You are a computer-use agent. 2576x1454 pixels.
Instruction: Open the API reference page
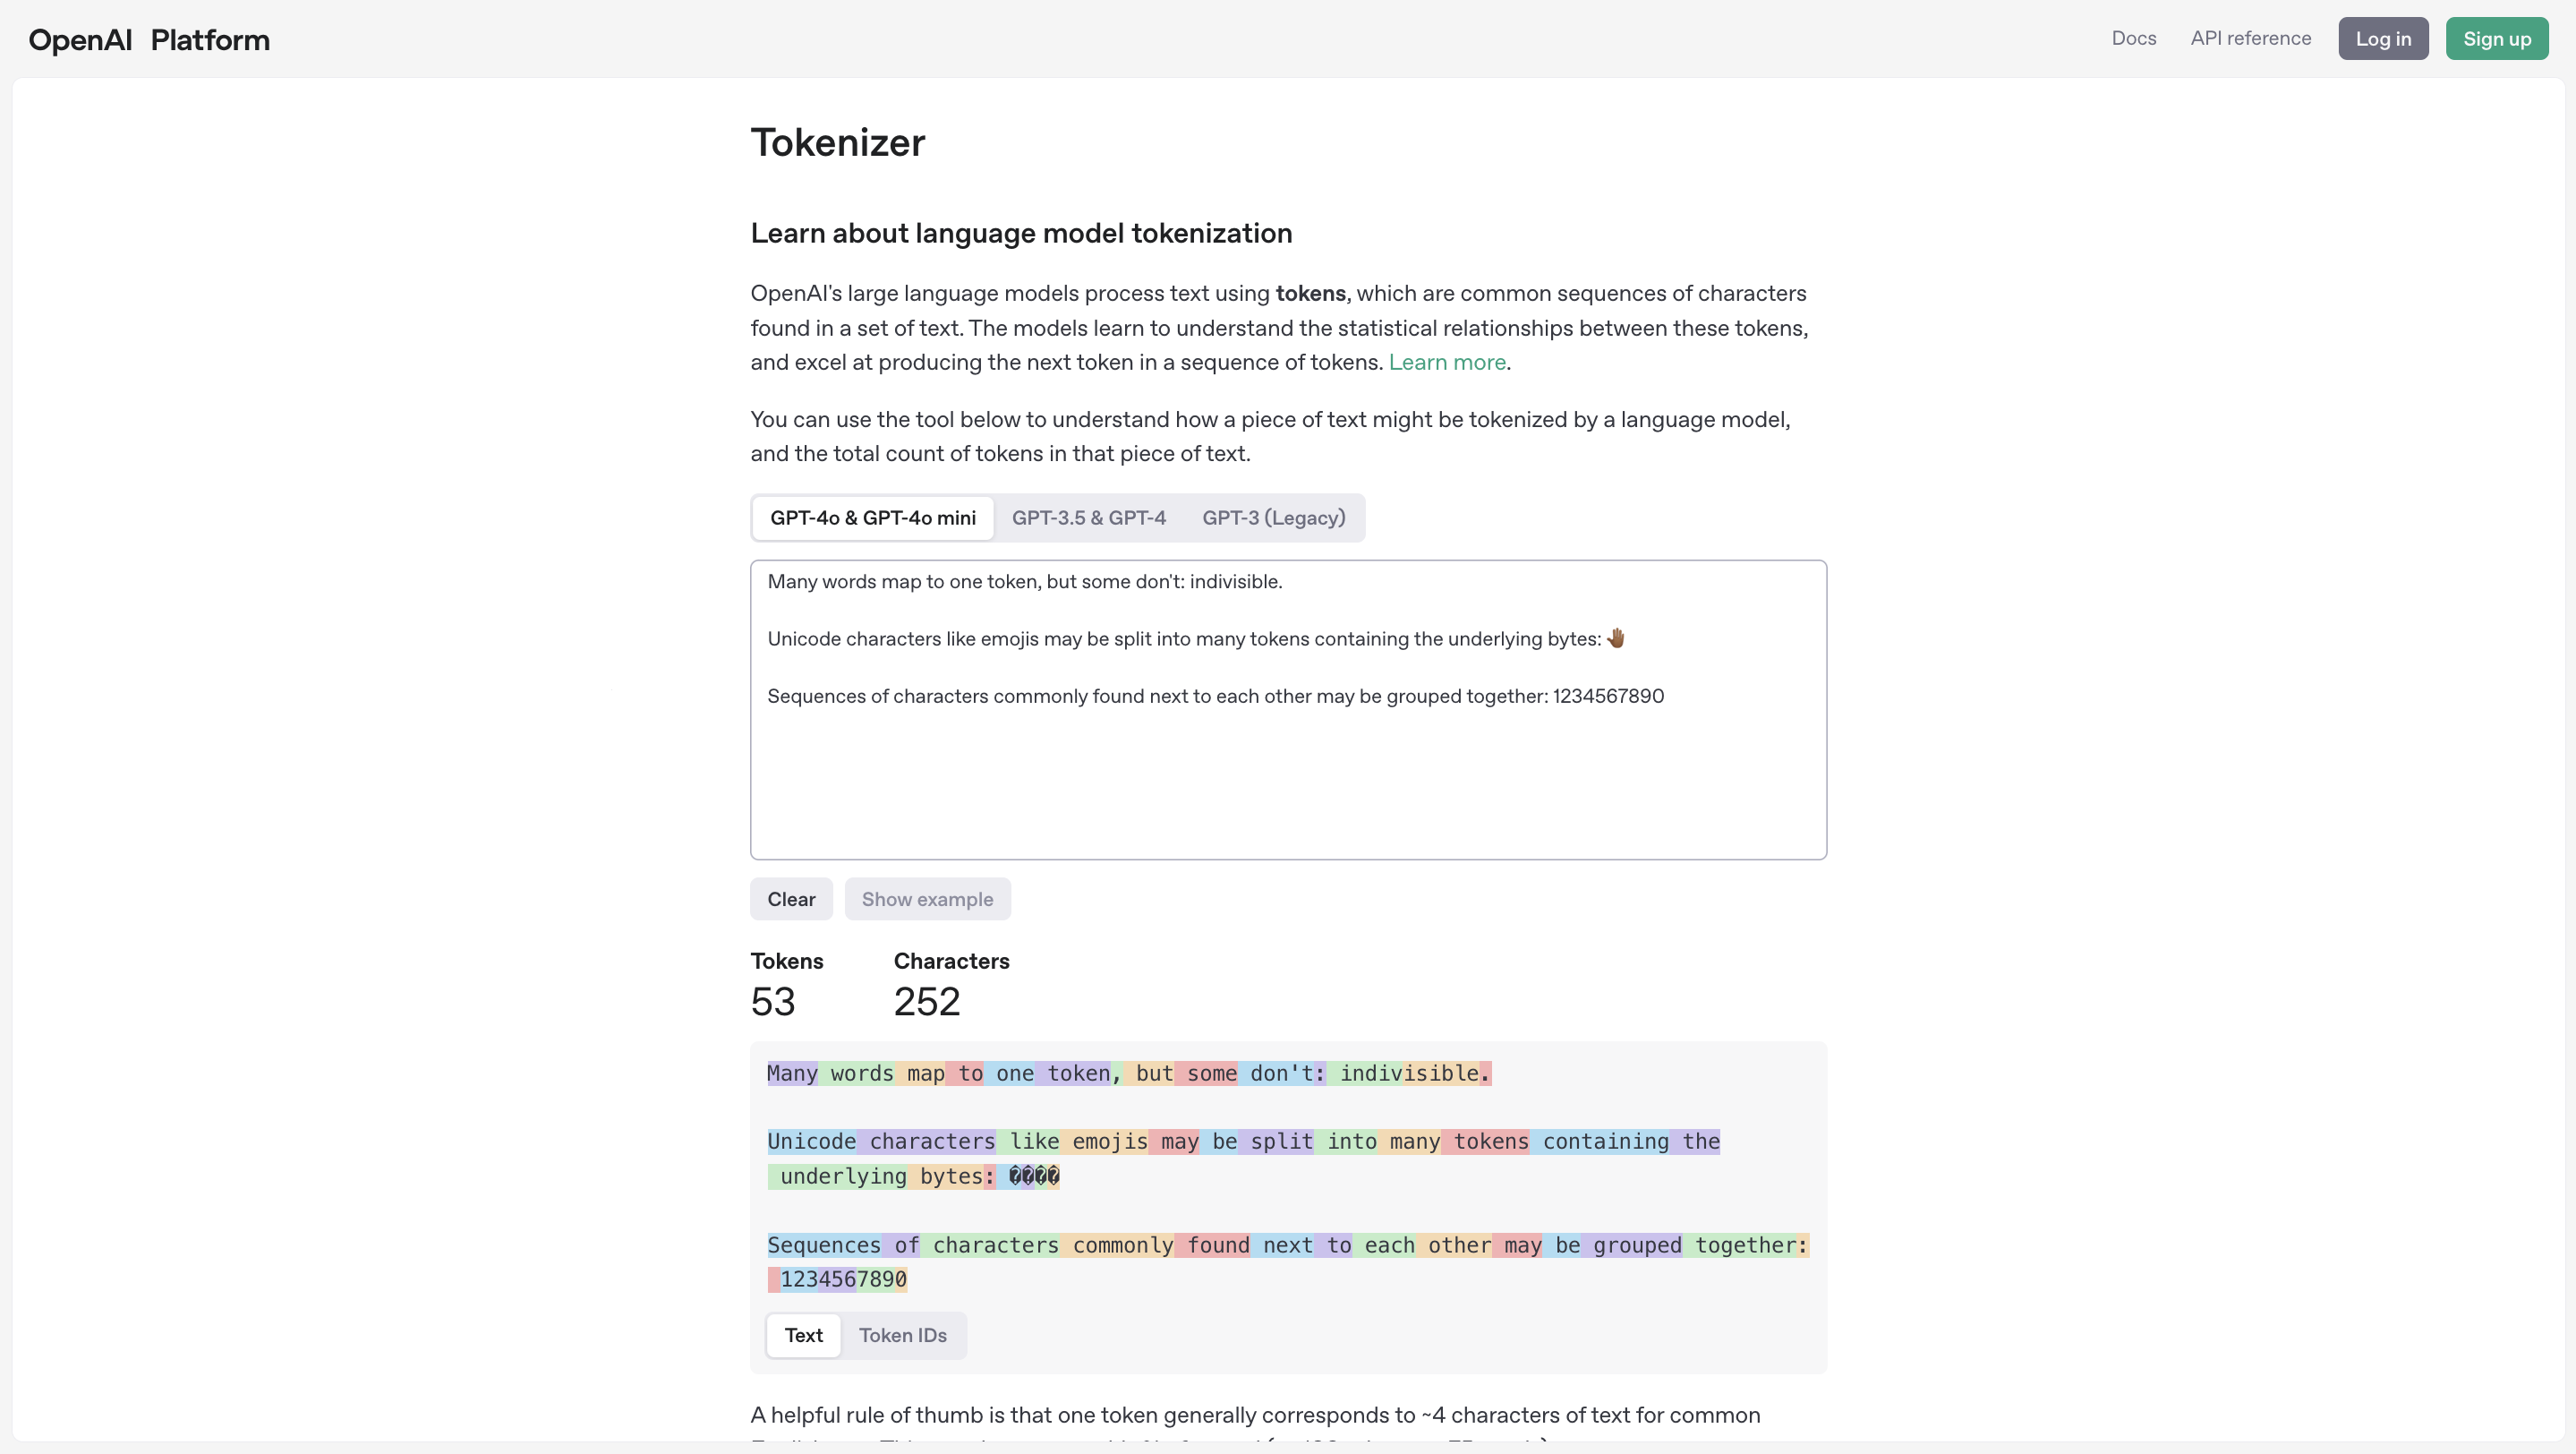coord(2250,38)
